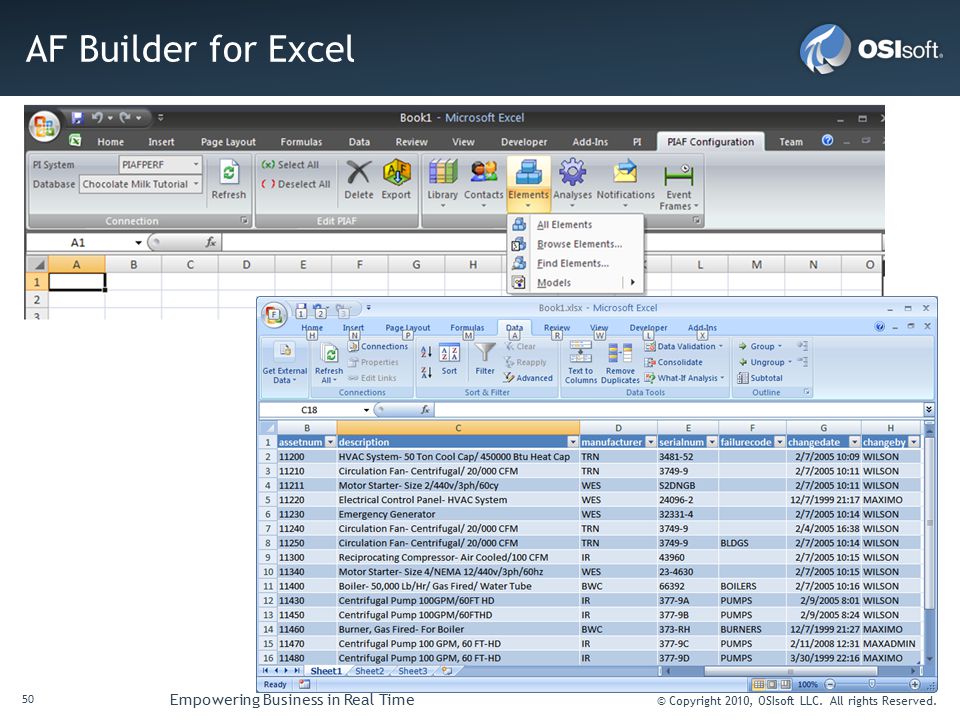Click the Text to Columns icon

point(580,353)
